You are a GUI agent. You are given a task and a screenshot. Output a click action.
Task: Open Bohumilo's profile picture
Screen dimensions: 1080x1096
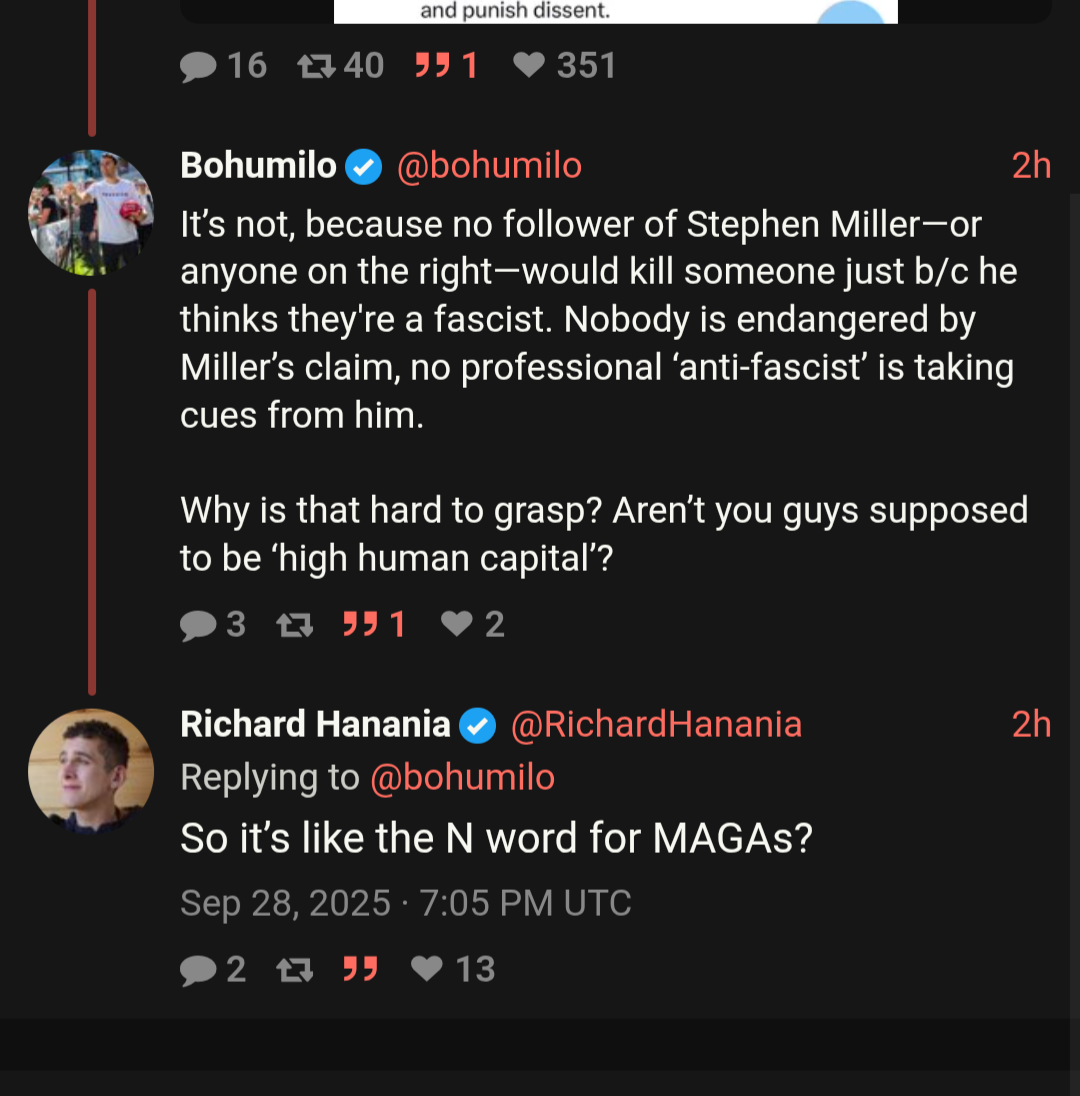[x=91, y=212]
